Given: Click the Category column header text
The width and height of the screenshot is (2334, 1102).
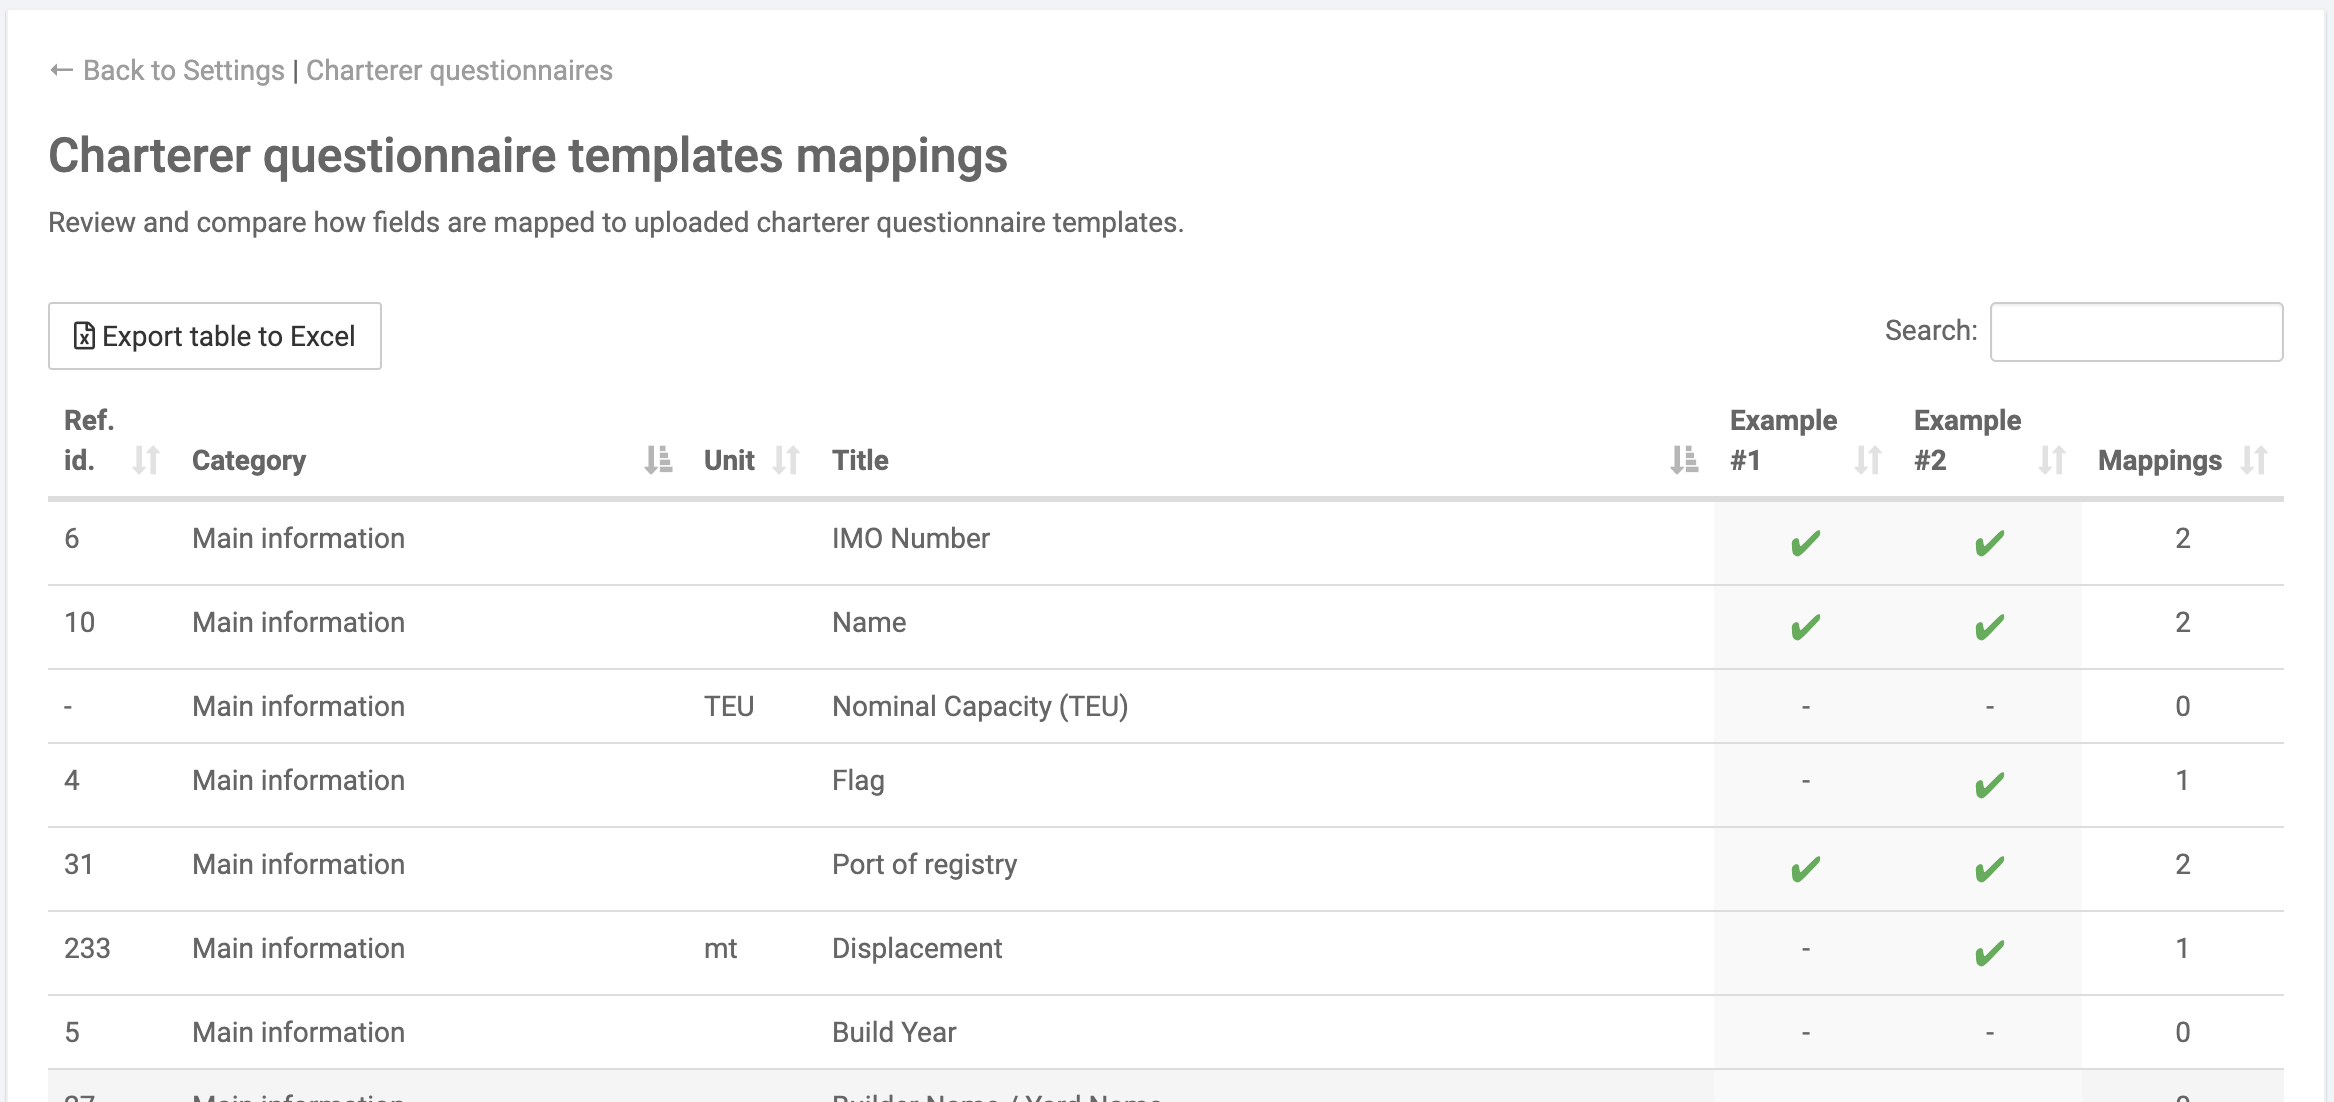Looking at the screenshot, I should click(249, 460).
